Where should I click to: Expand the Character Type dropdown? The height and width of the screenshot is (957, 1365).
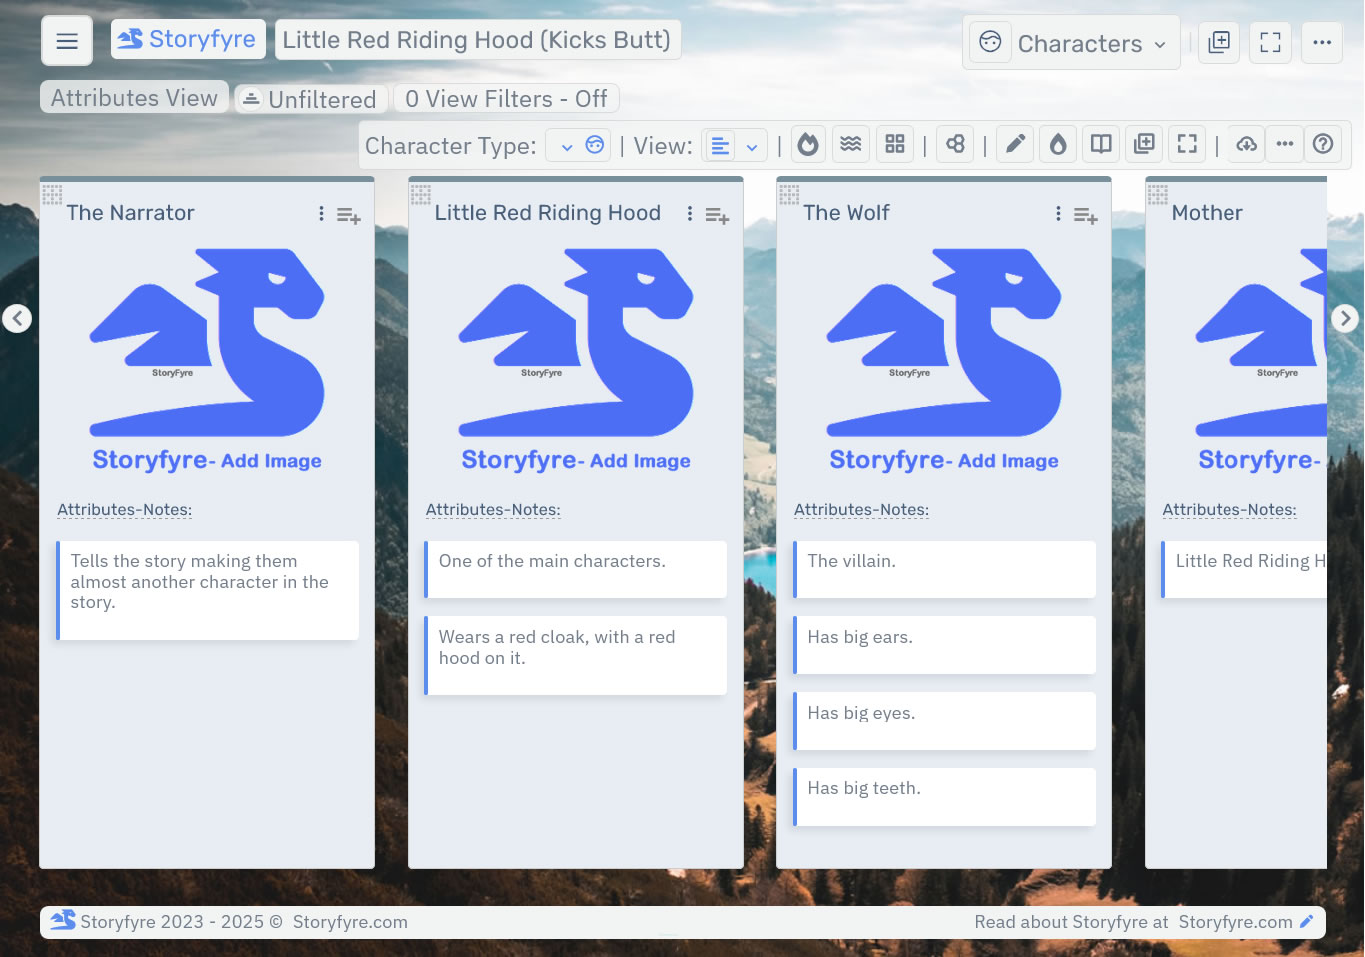tap(578, 144)
